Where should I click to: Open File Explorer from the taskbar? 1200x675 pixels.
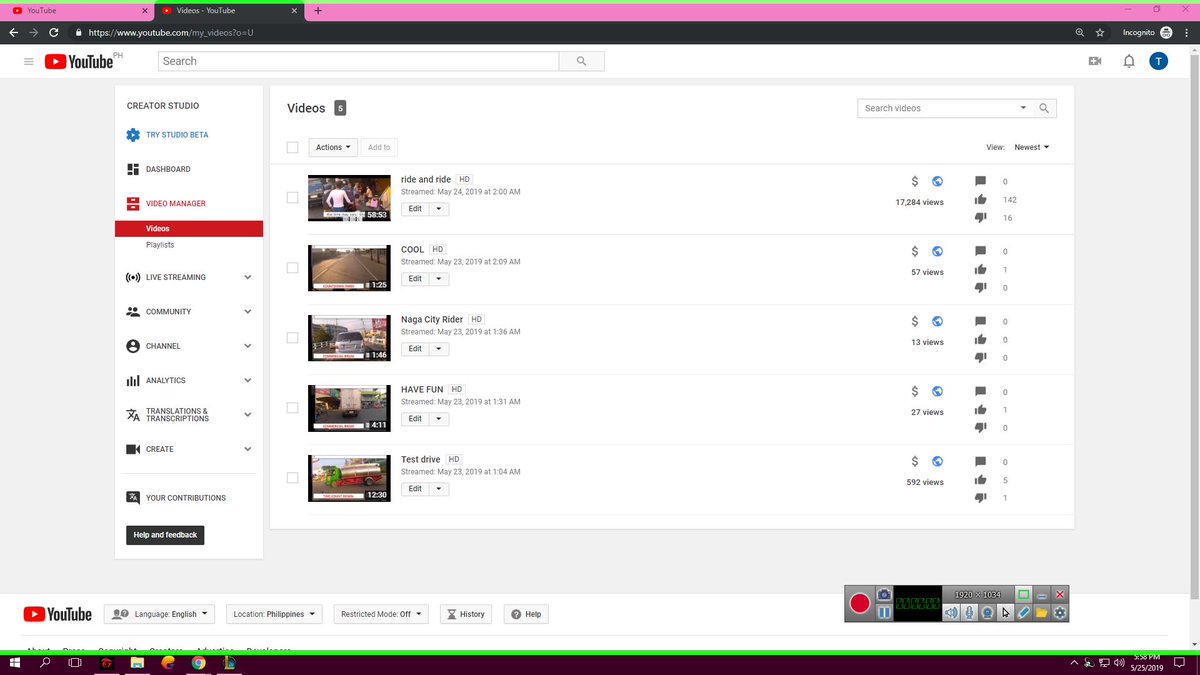tap(137, 663)
